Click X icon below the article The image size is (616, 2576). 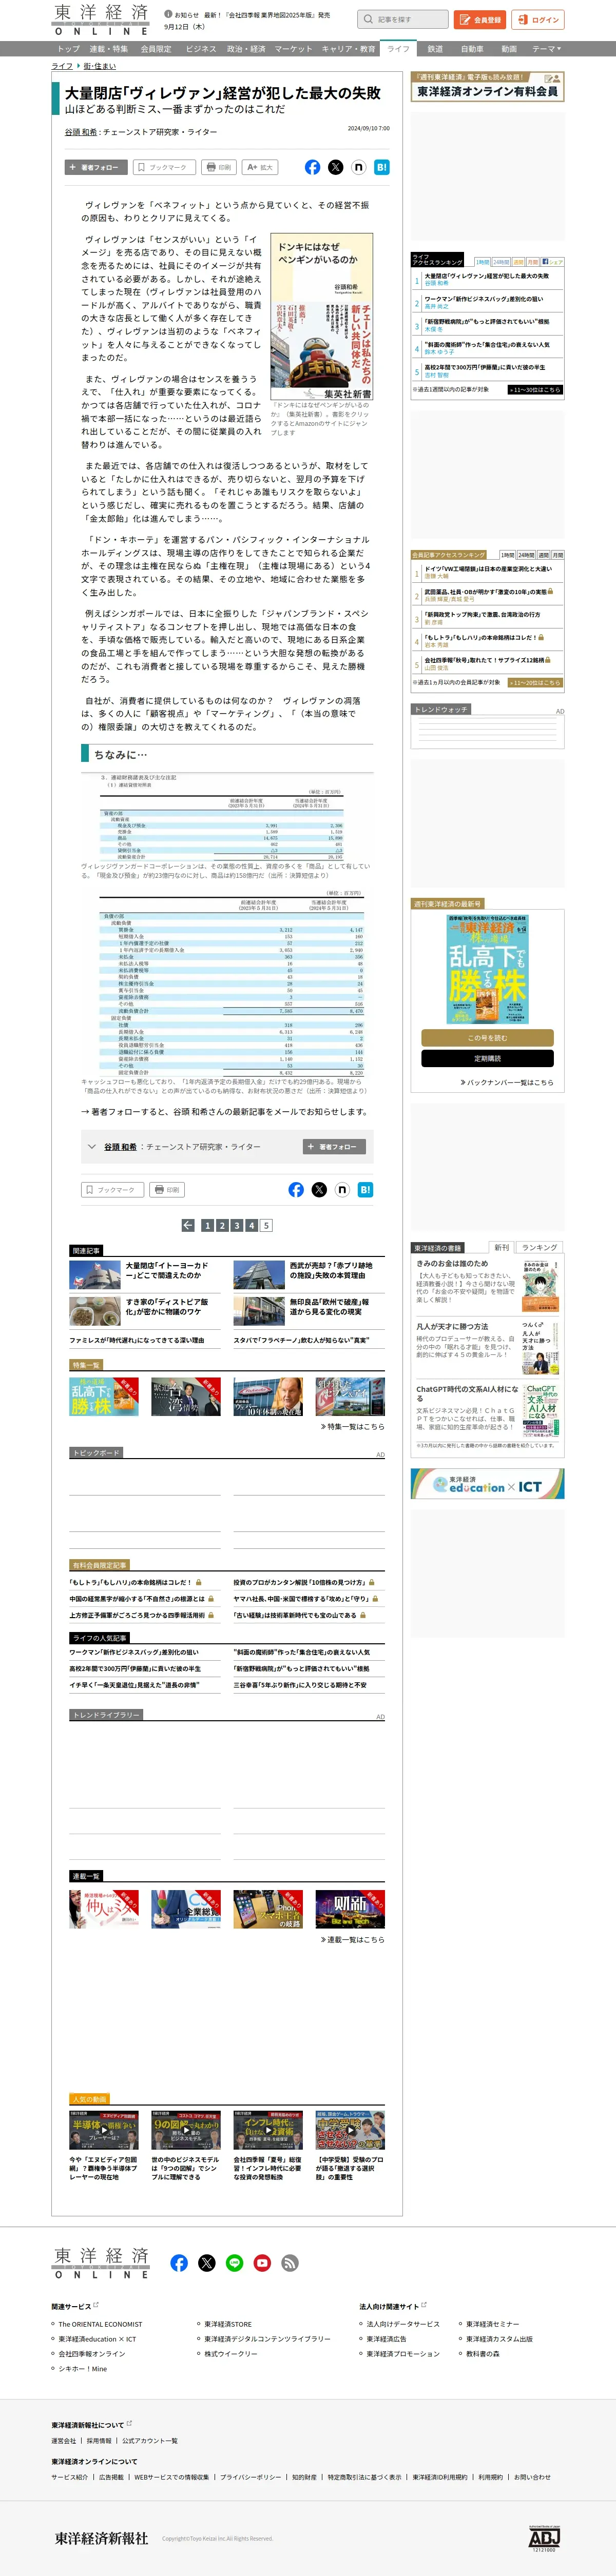[319, 1189]
